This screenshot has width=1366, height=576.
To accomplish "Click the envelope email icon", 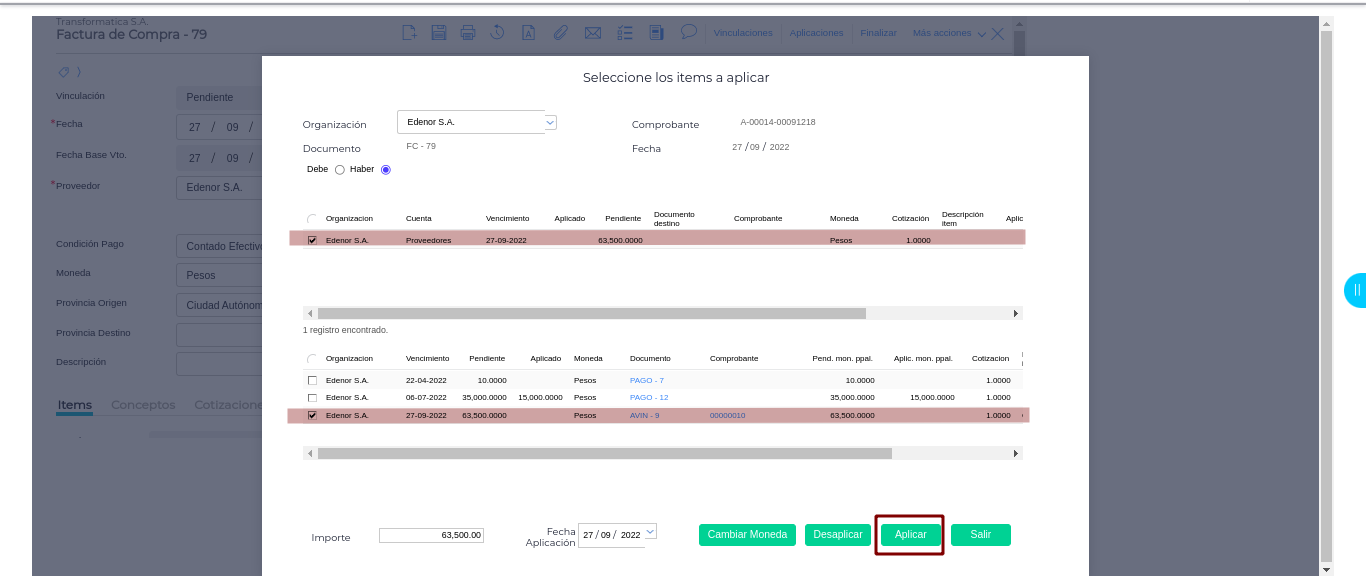I will pyautogui.click(x=592, y=33).
